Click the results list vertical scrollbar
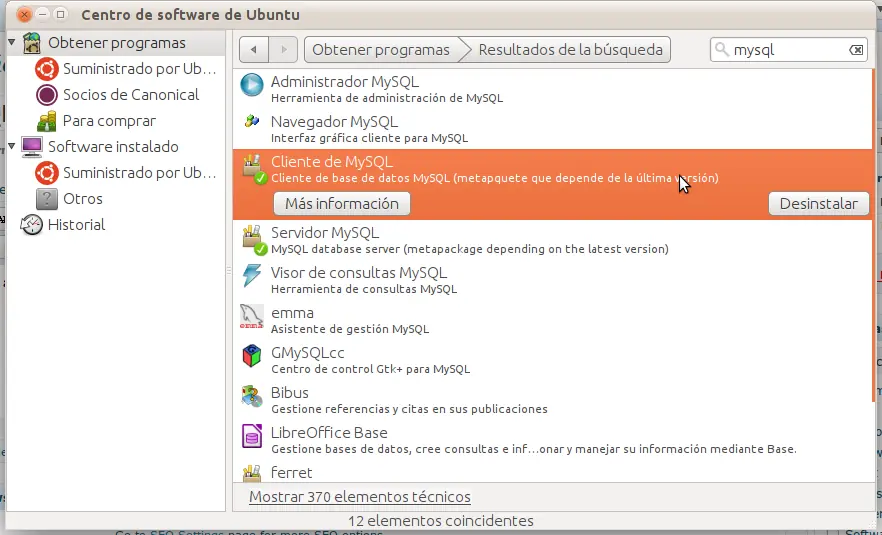The width and height of the screenshot is (882, 535). (874, 236)
